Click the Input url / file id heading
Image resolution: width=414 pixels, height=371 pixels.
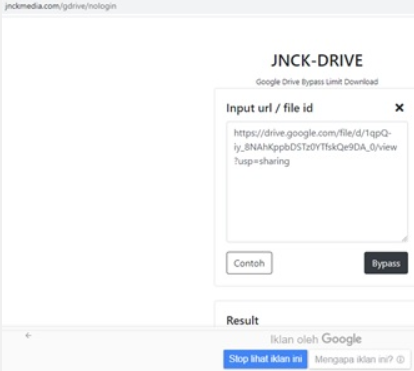pyautogui.click(x=269, y=108)
